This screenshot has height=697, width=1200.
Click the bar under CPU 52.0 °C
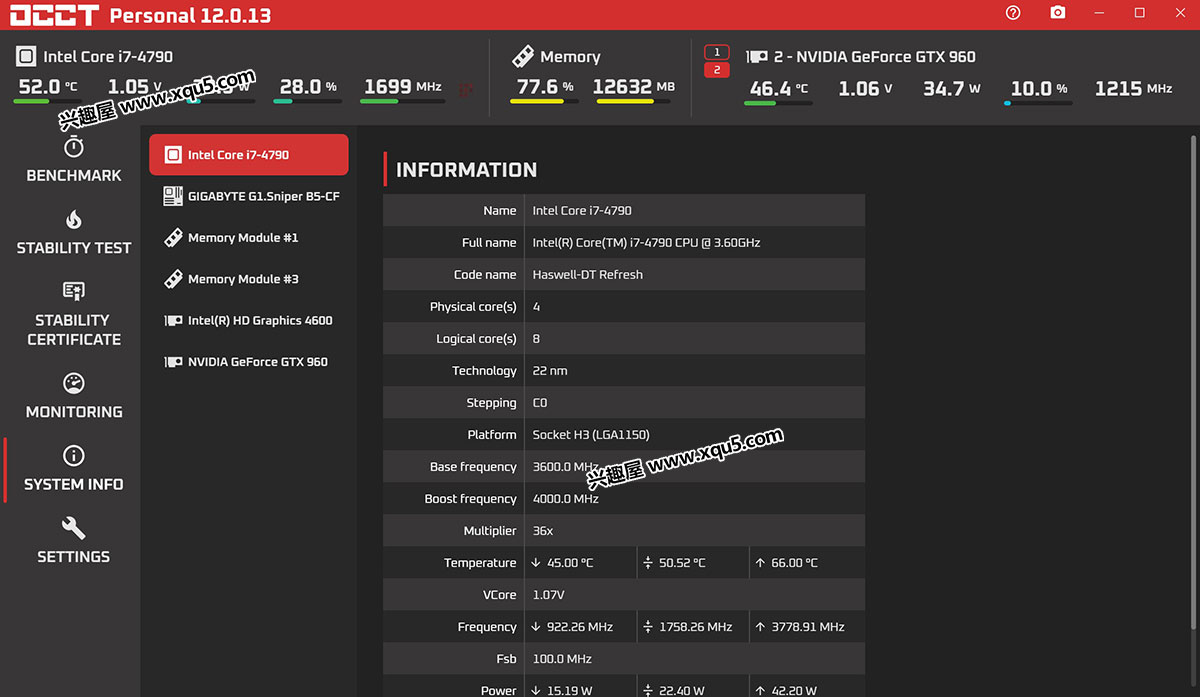point(47,101)
